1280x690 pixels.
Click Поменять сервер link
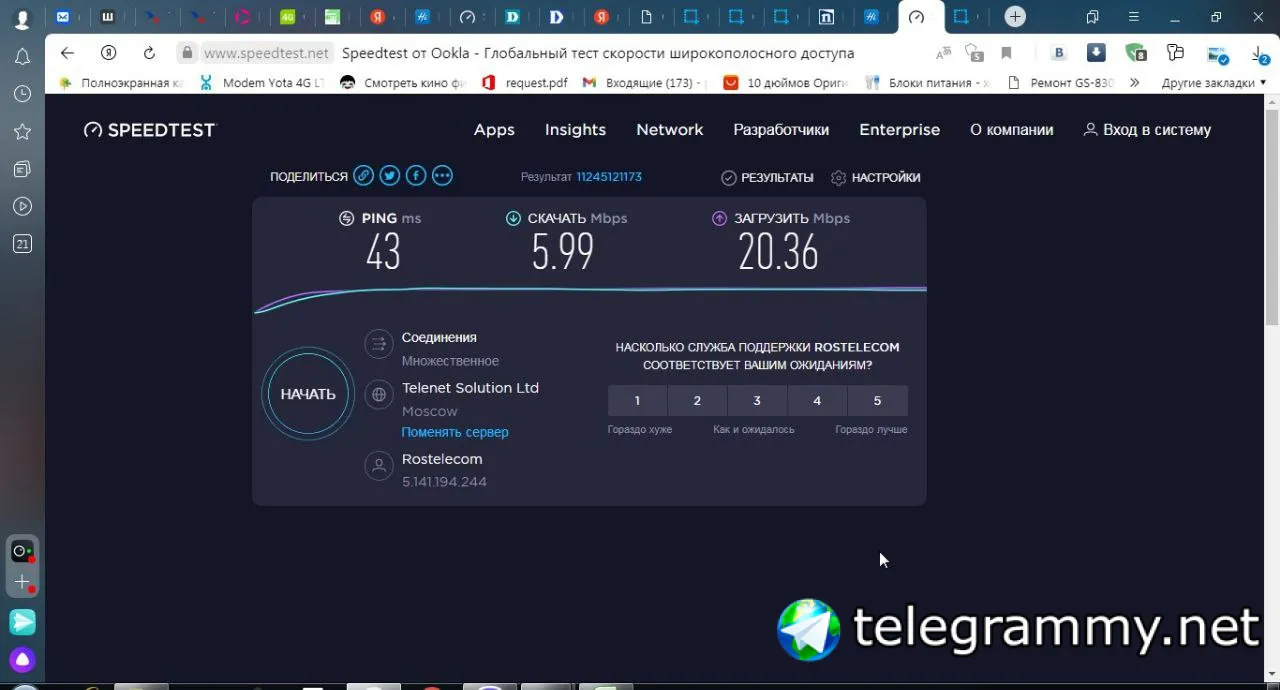[x=455, y=432]
